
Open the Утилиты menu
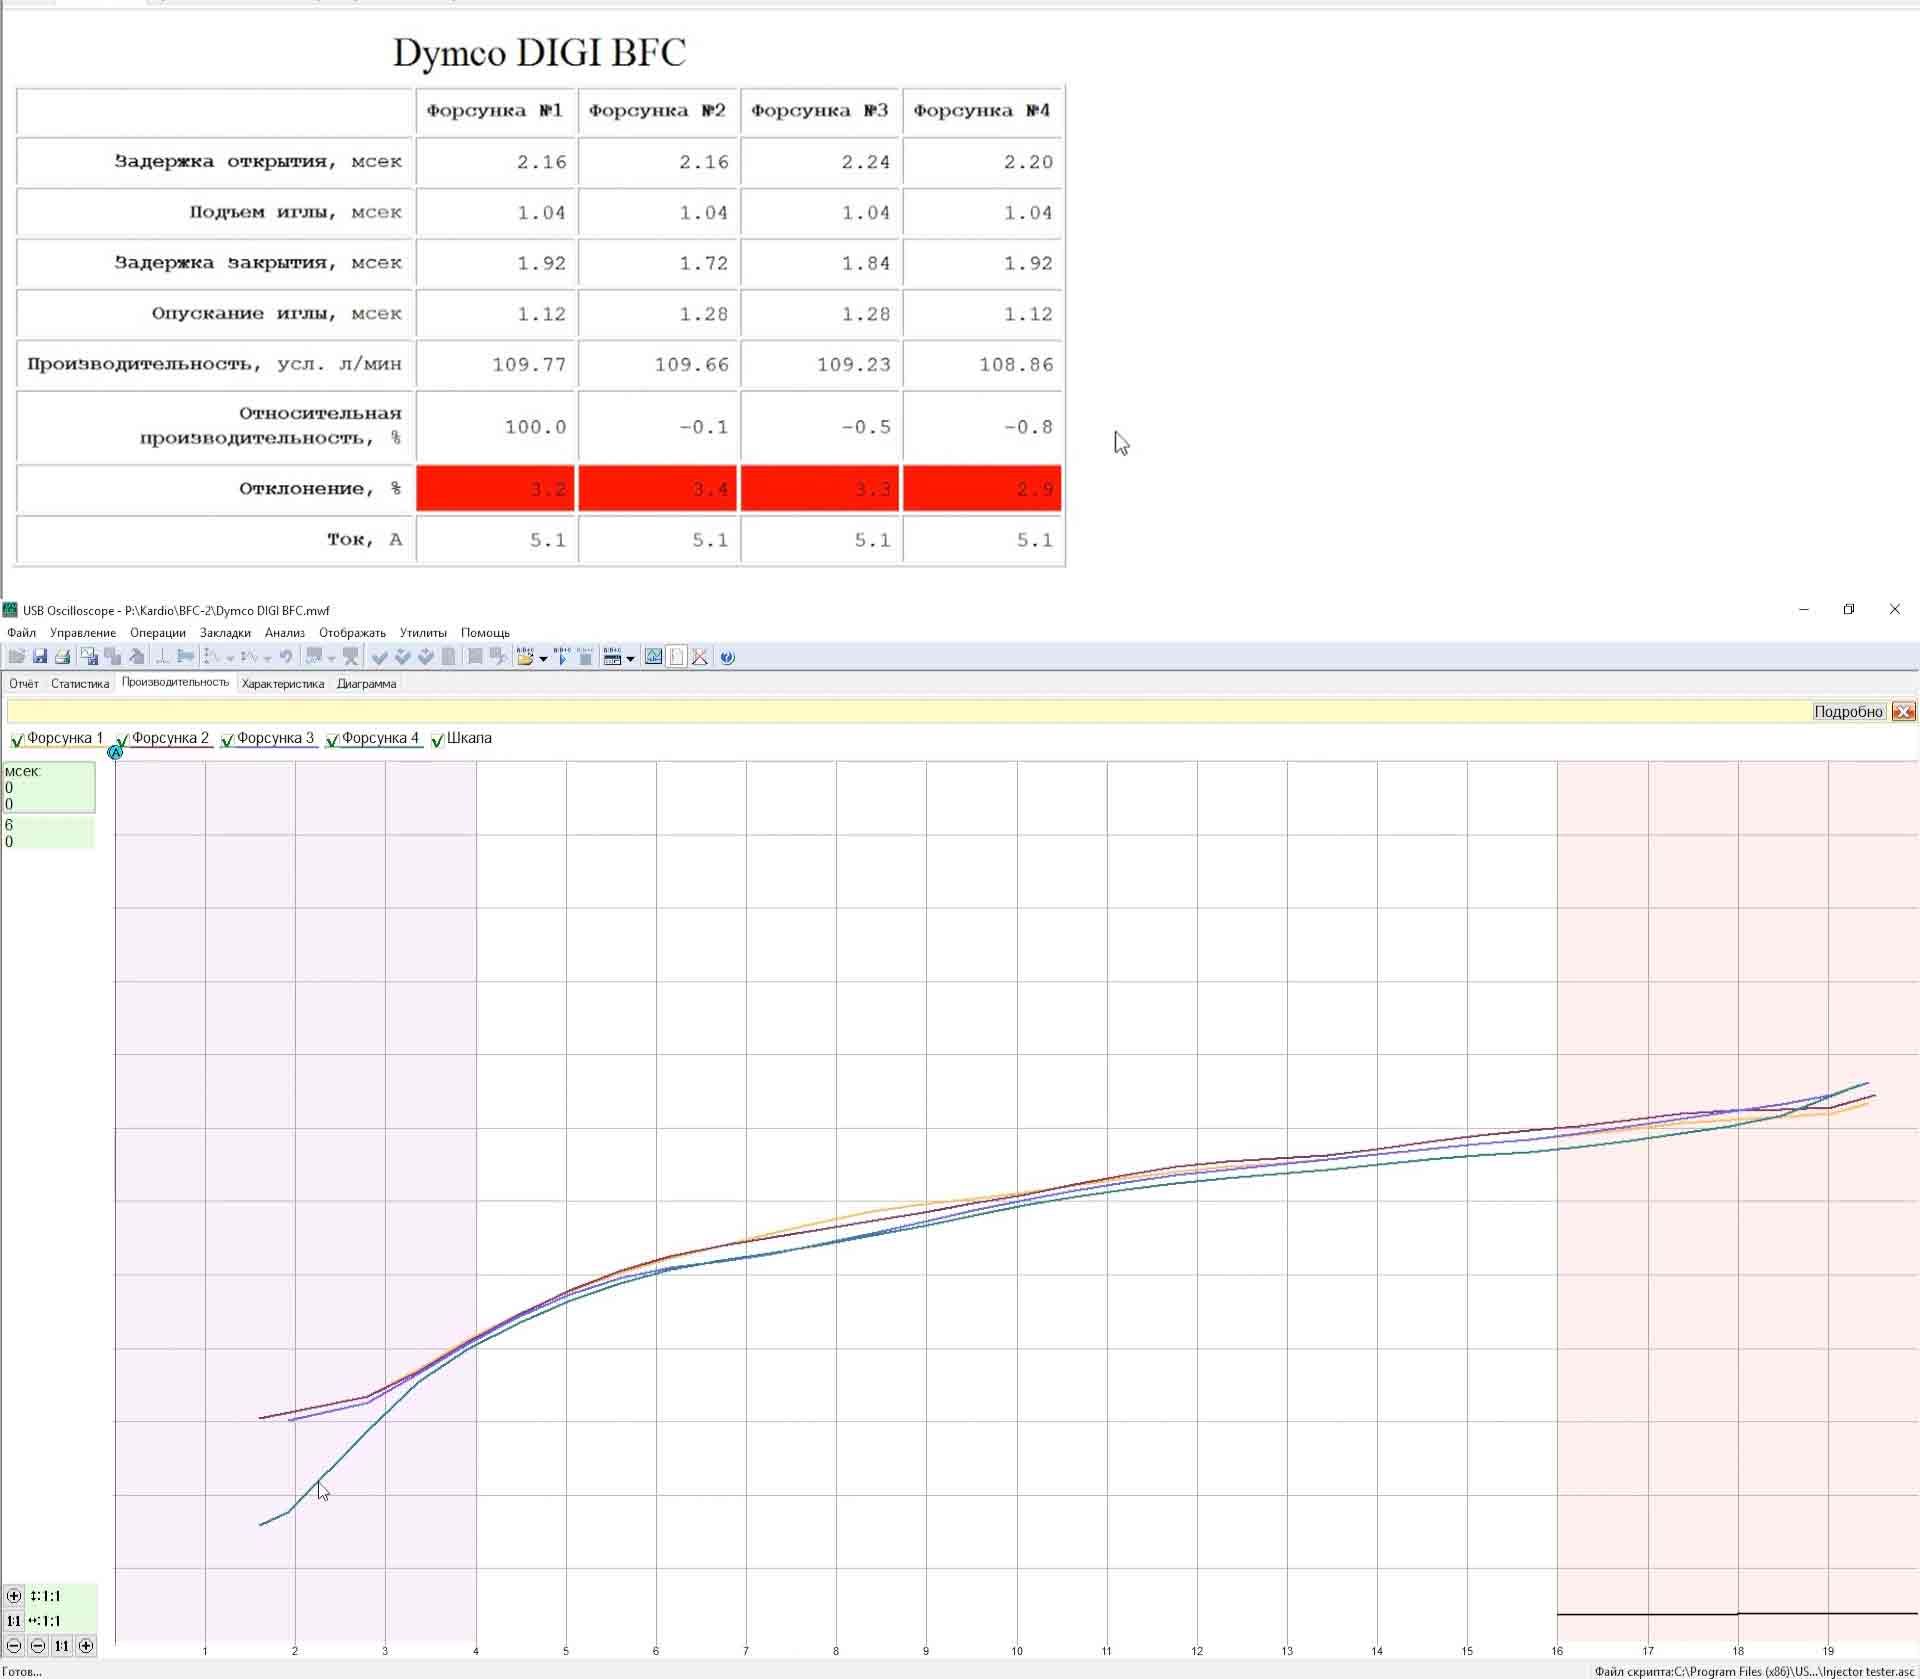coord(423,632)
